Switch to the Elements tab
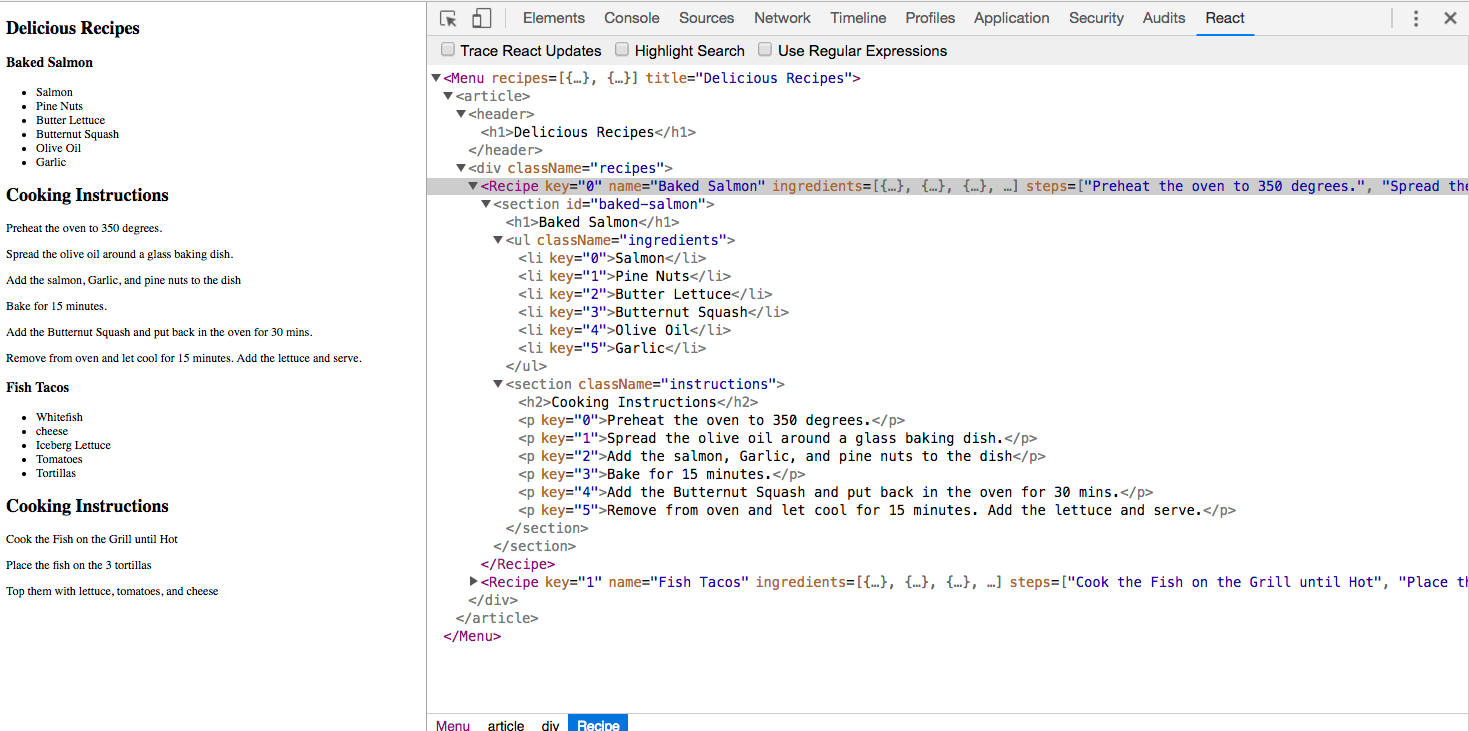 (x=553, y=18)
